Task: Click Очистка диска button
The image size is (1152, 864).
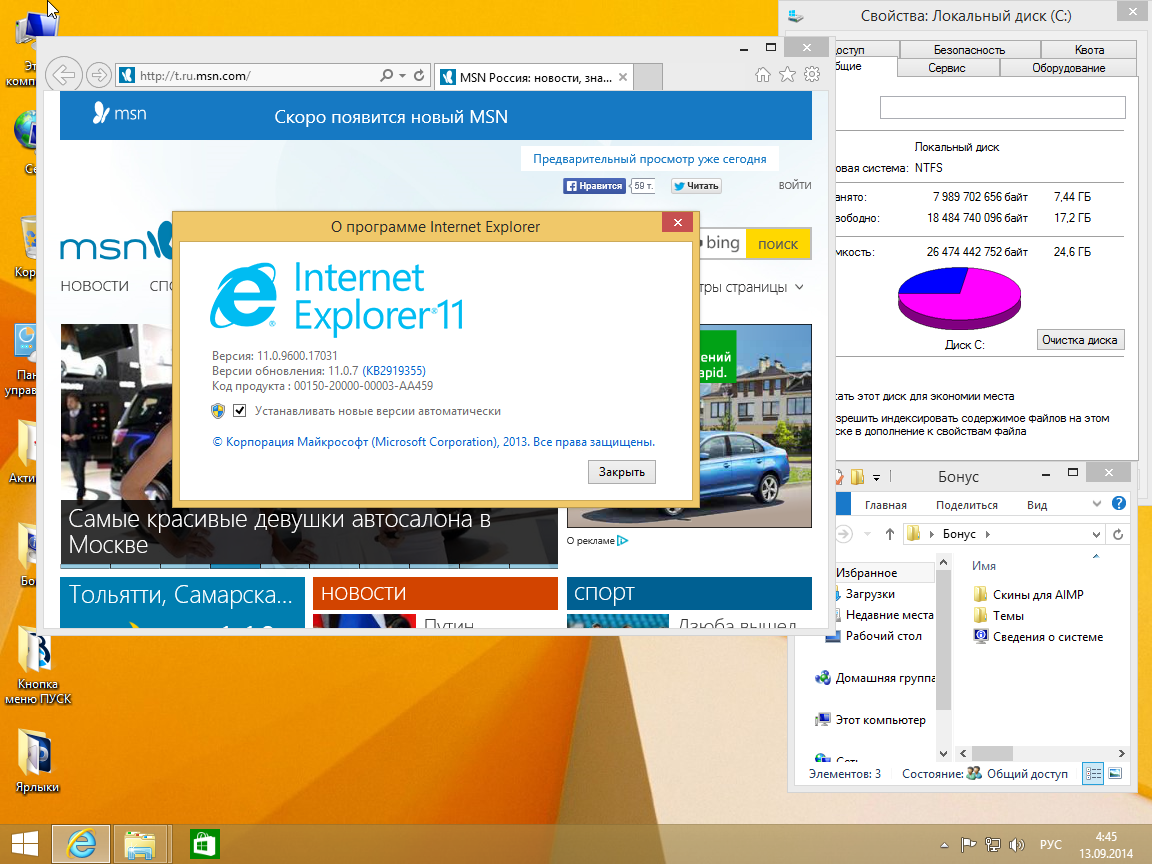Action: [x=1079, y=339]
